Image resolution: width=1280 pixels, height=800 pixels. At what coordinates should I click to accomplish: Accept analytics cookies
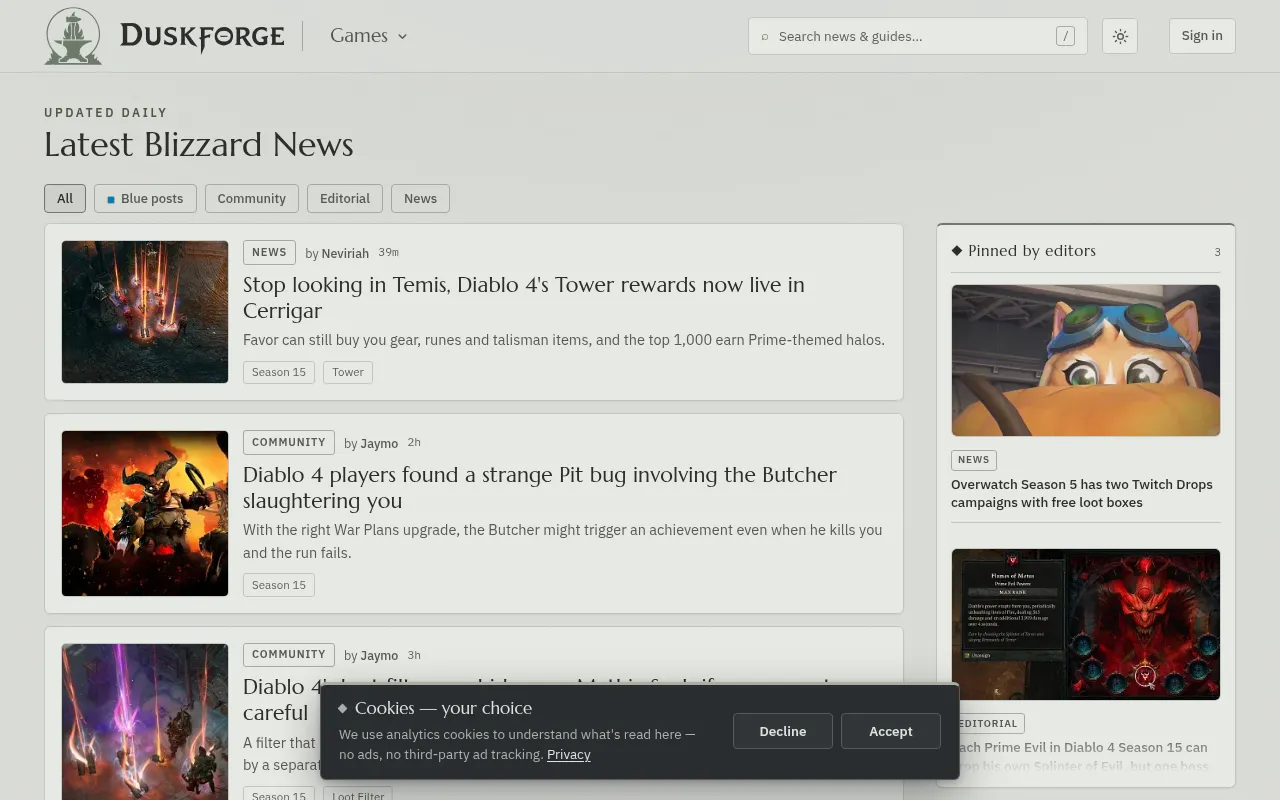point(891,731)
